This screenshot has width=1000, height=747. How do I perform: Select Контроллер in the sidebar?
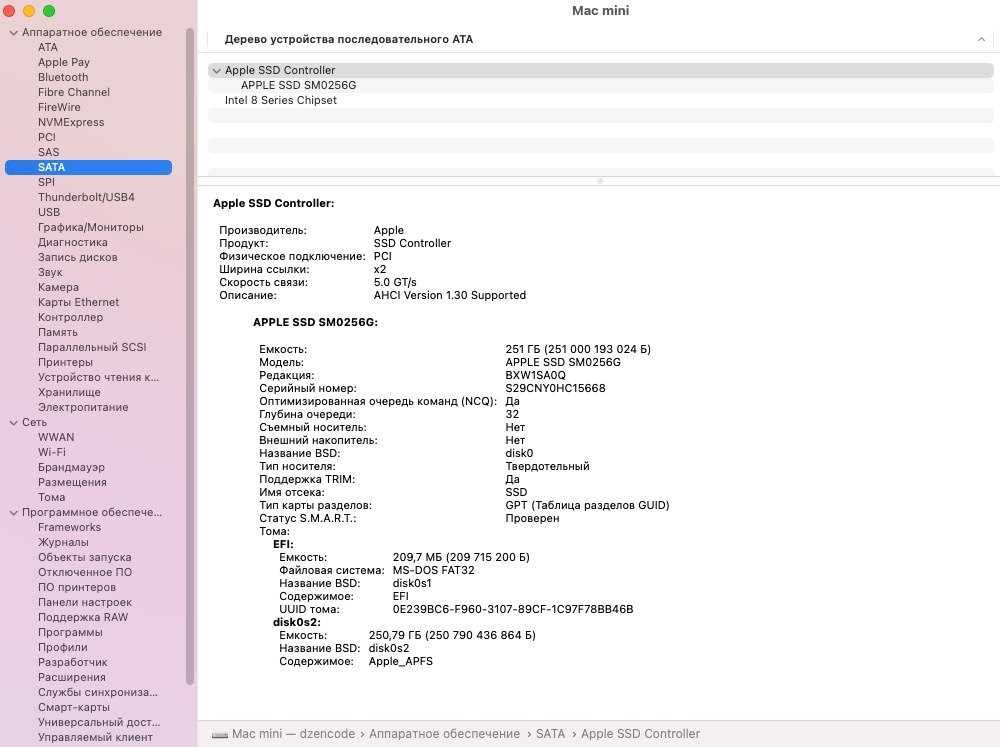70,317
